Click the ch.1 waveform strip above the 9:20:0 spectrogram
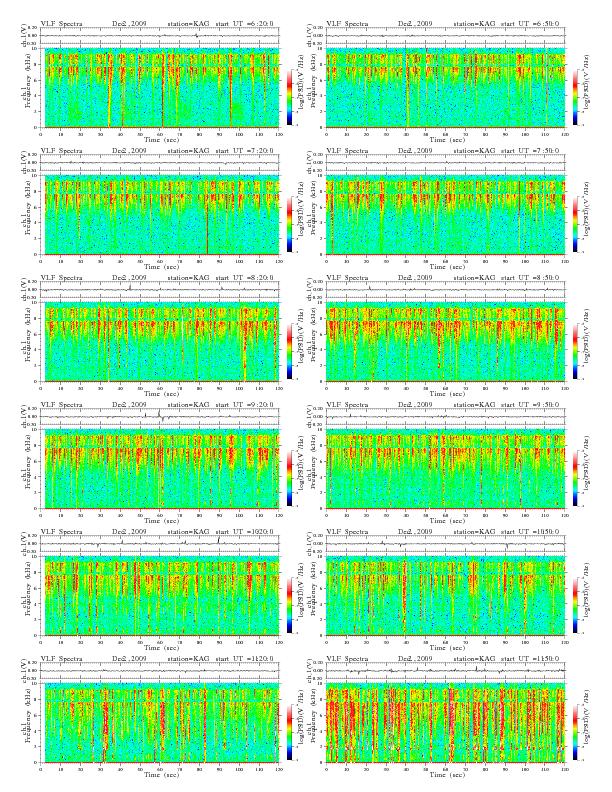The width and height of the screenshot is (612, 792). coord(160,417)
